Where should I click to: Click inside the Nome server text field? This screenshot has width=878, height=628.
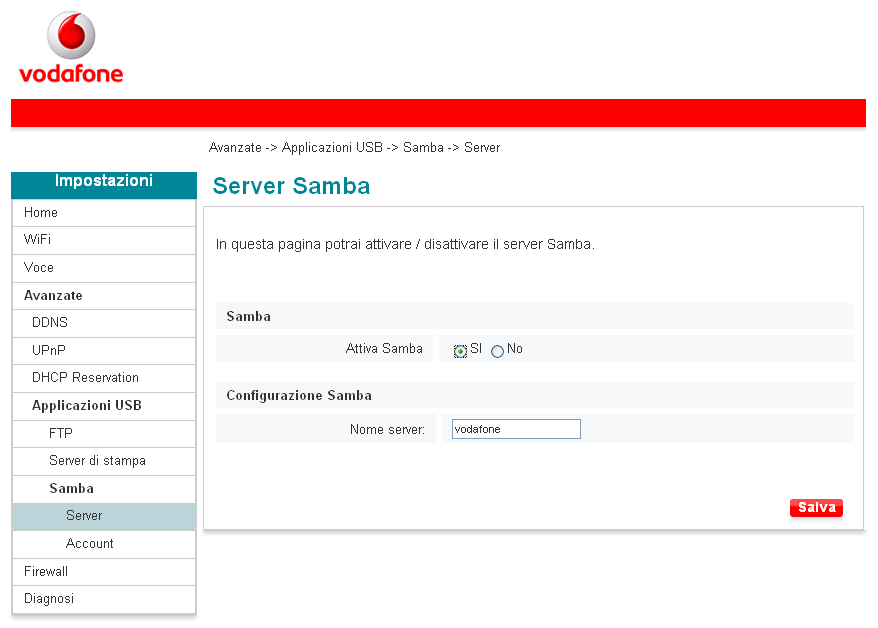(515, 428)
